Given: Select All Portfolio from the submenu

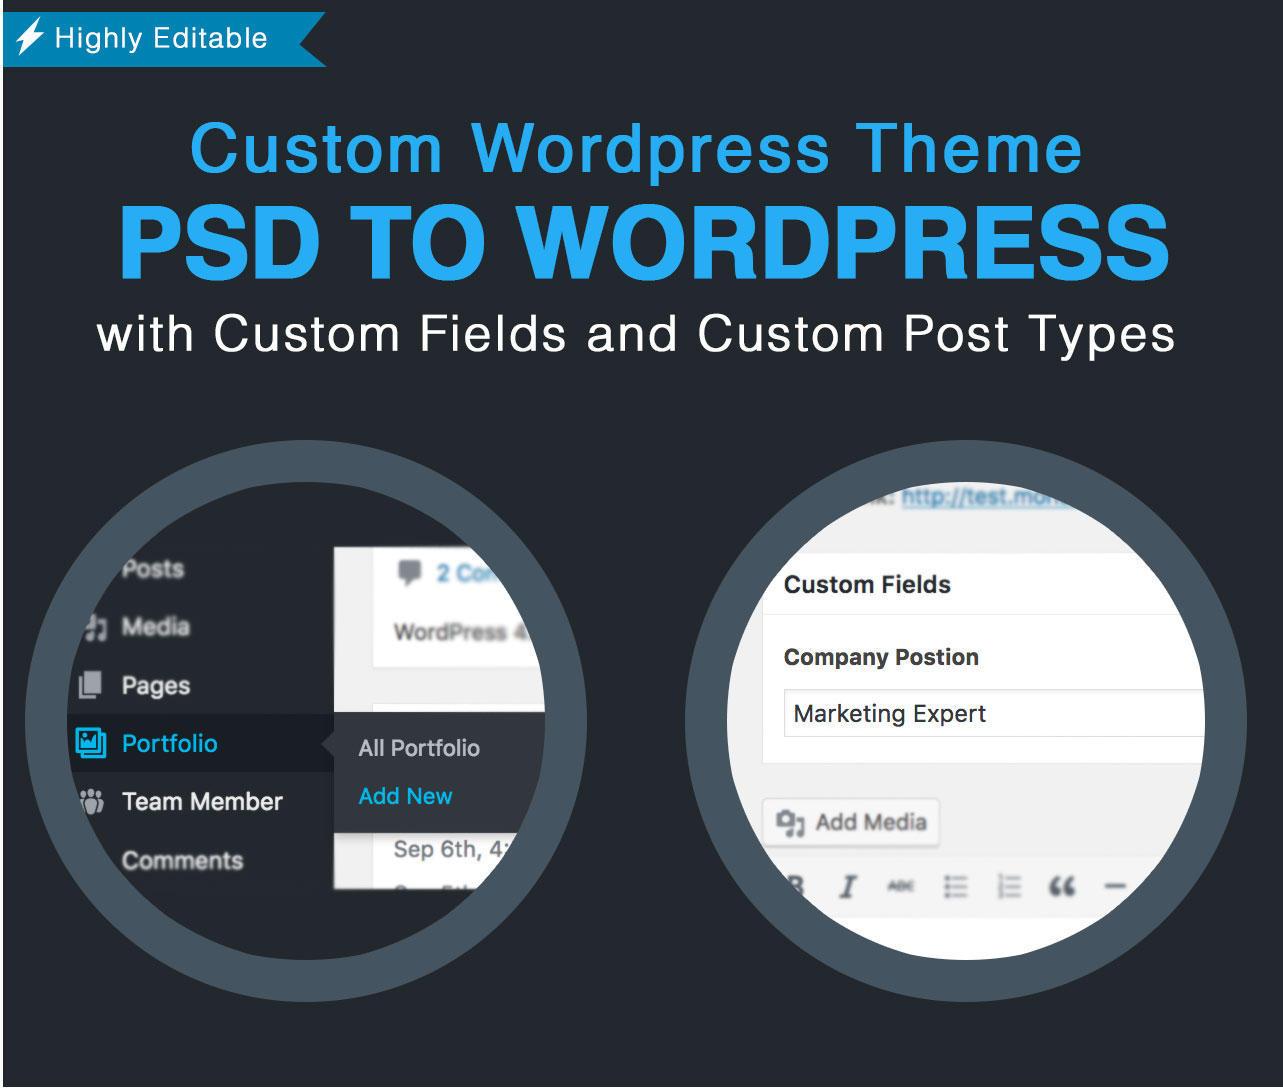Looking at the screenshot, I should click(420, 747).
